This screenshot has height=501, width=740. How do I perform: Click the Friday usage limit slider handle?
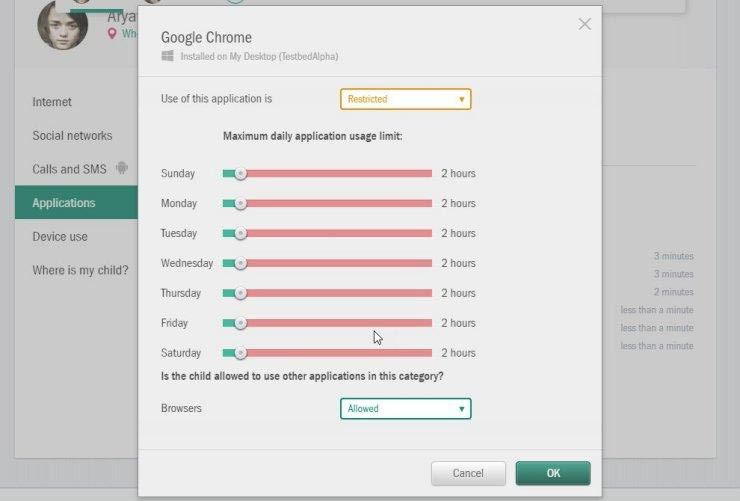(240, 323)
